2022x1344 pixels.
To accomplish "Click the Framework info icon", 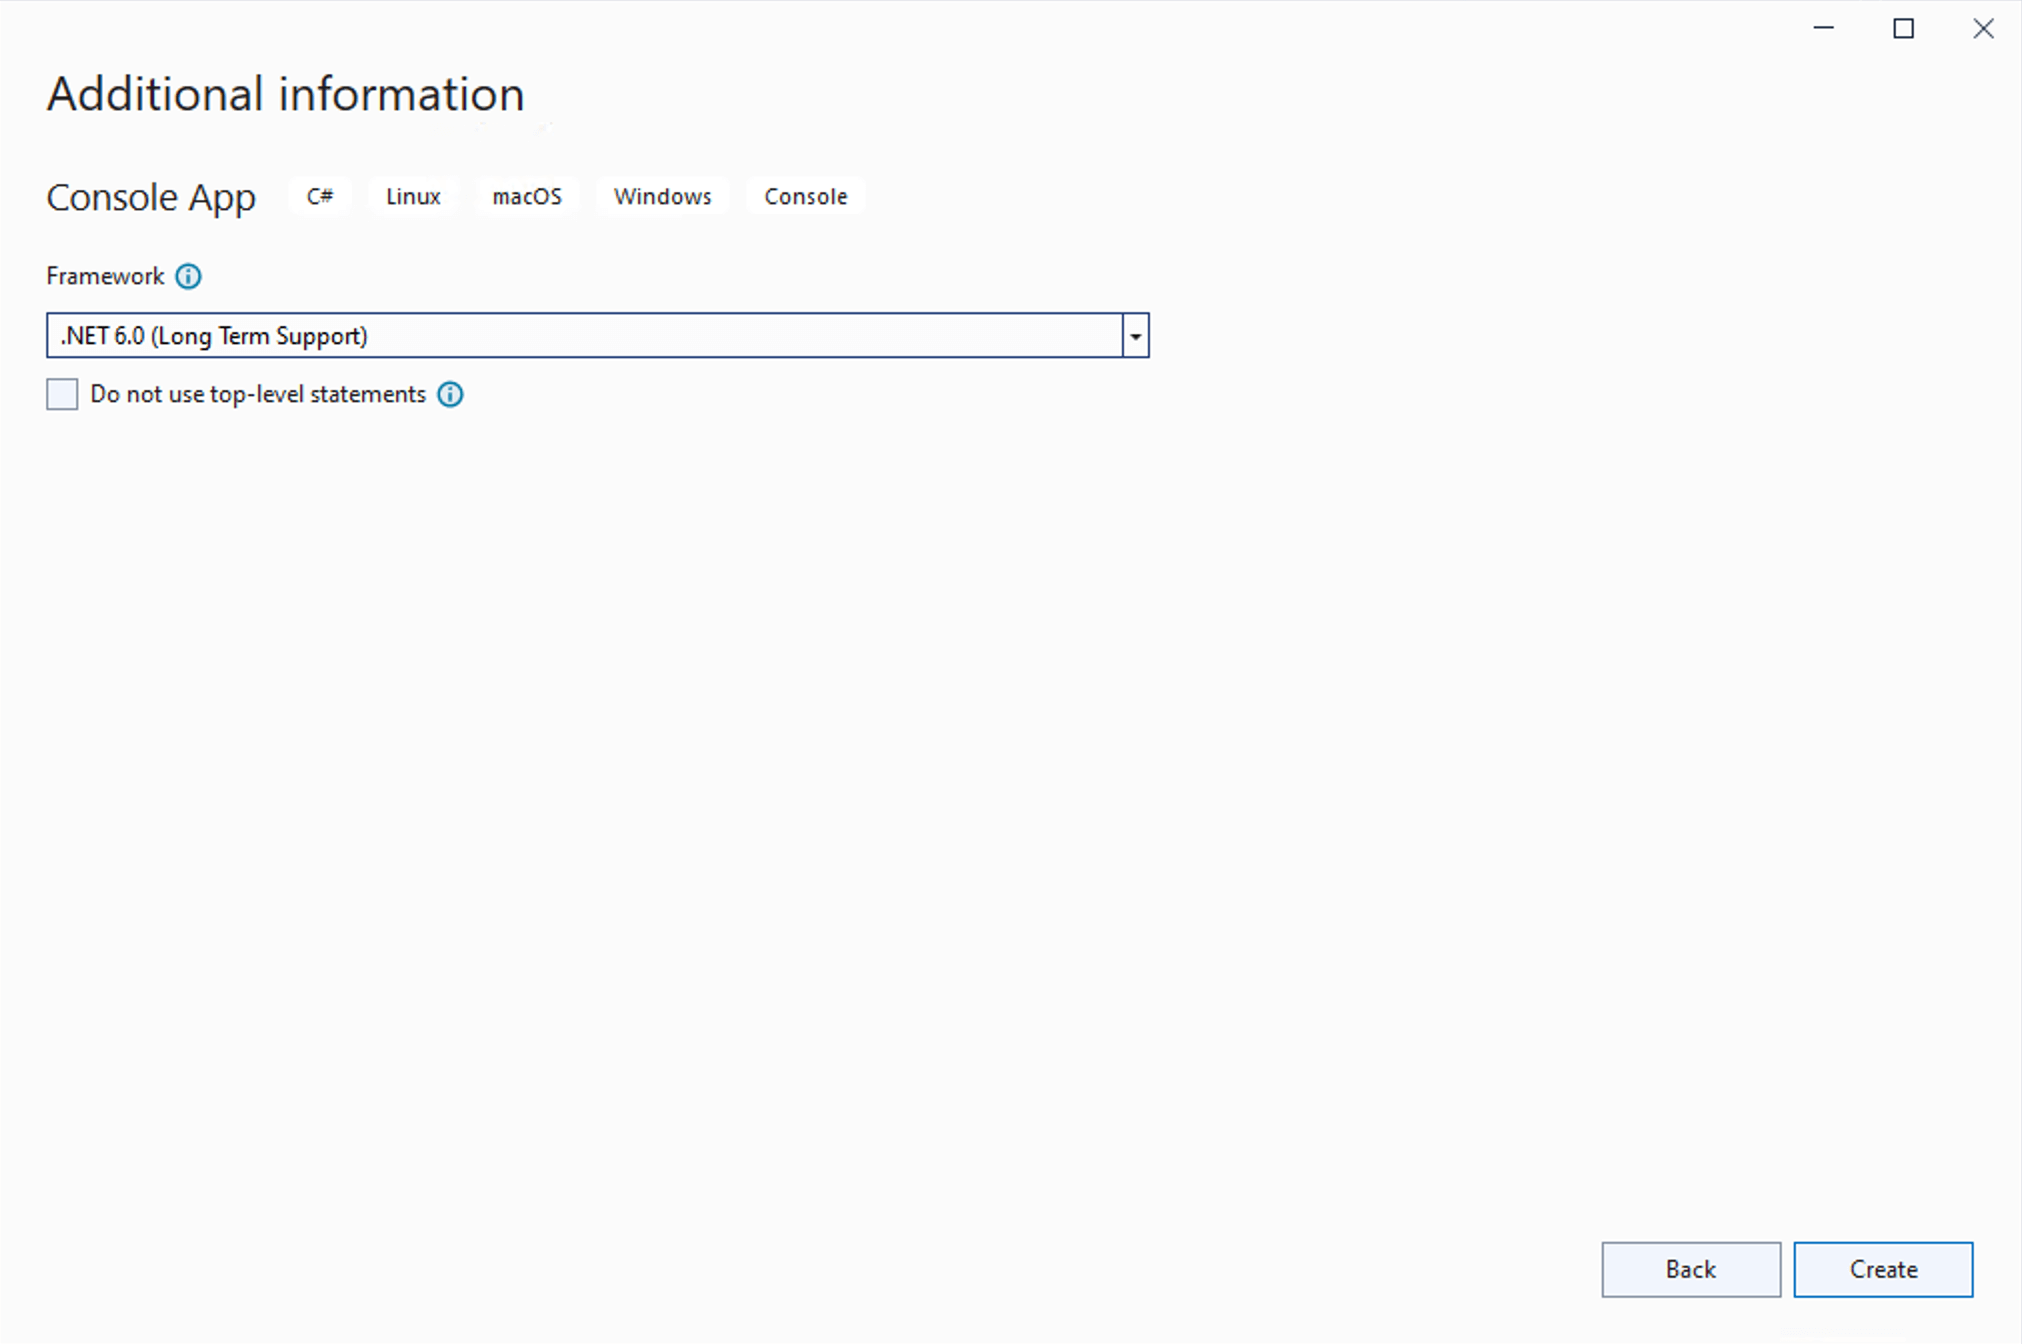I will (189, 276).
